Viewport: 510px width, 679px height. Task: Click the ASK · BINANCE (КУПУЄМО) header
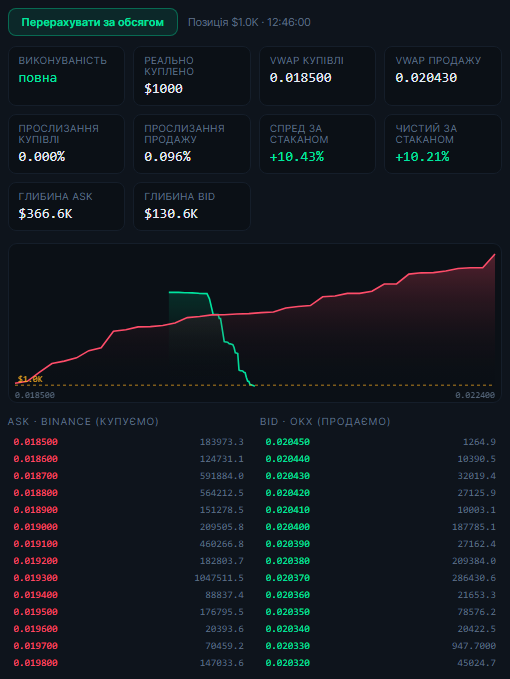pyautogui.click(x=83, y=421)
